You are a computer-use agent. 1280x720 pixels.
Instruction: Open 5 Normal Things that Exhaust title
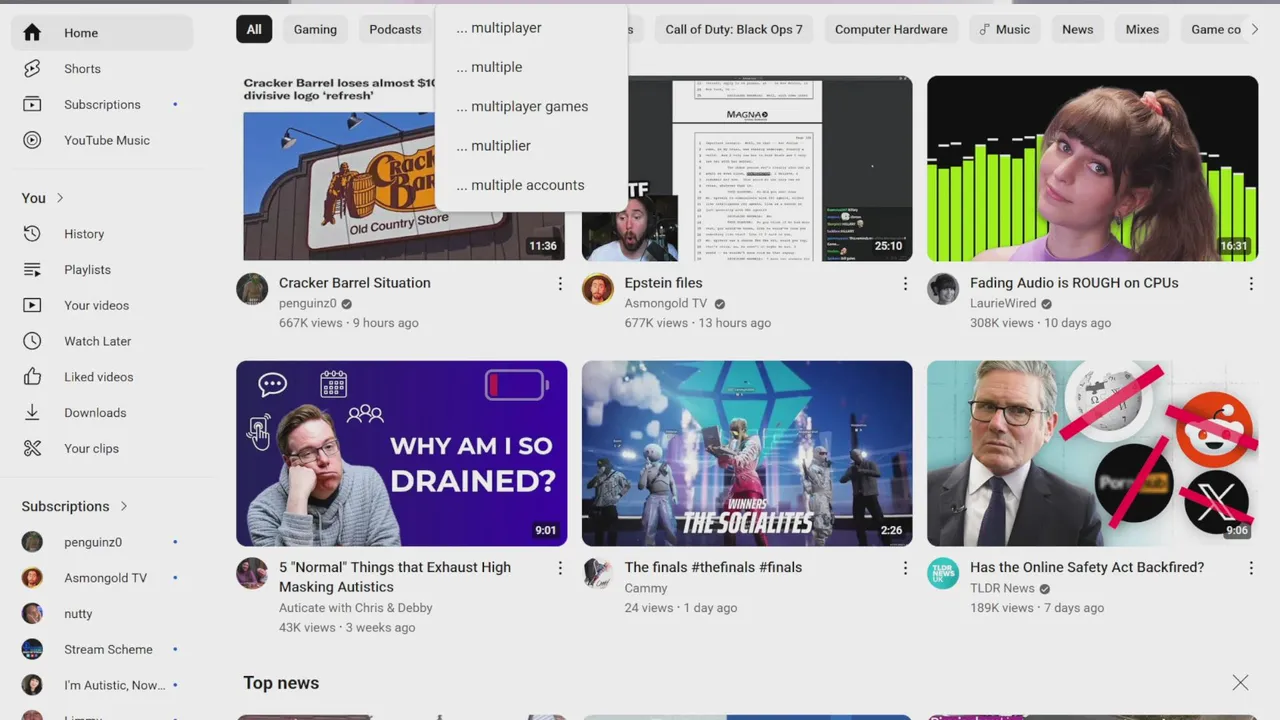[x=395, y=577]
